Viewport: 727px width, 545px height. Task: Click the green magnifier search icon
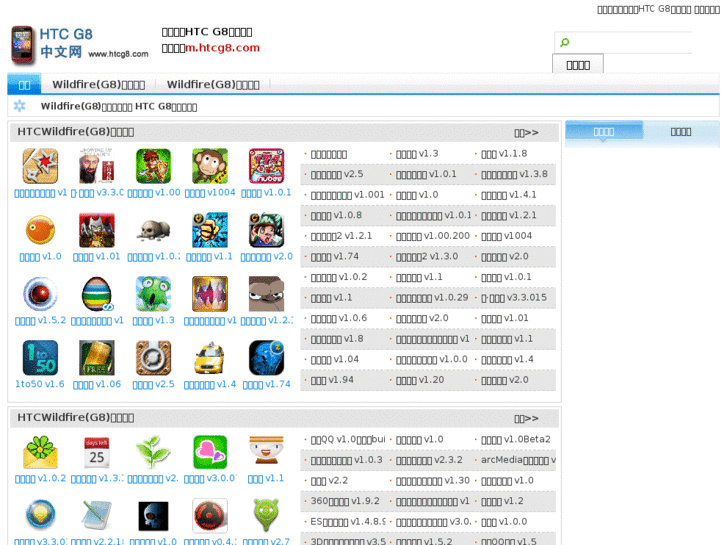click(564, 43)
